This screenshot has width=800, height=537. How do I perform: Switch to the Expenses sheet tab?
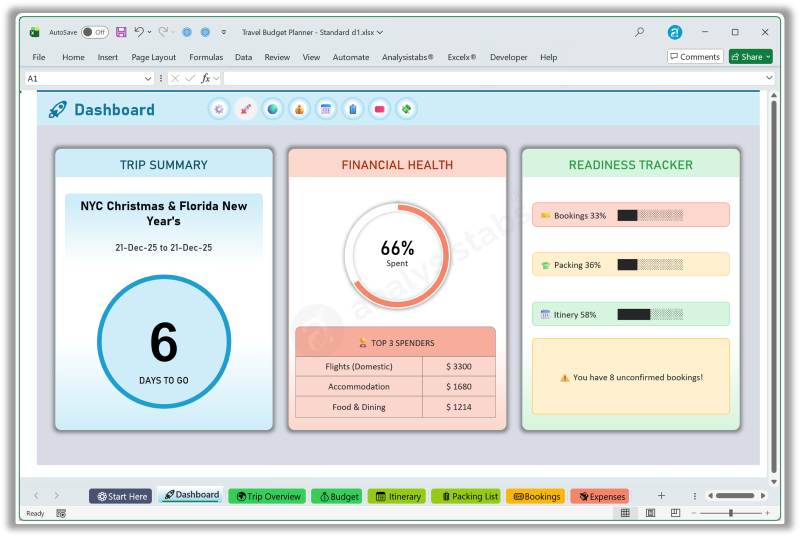coord(601,496)
